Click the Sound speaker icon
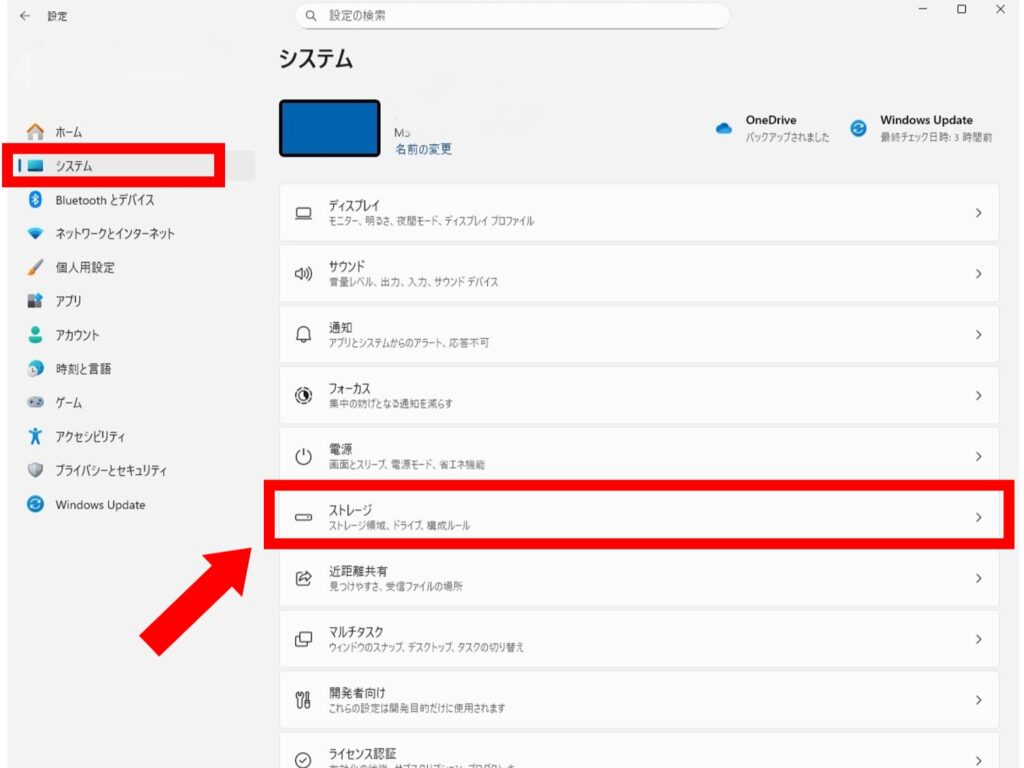Image resolution: width=1024 pixels, height=768 pixels. tap(303, 274)
